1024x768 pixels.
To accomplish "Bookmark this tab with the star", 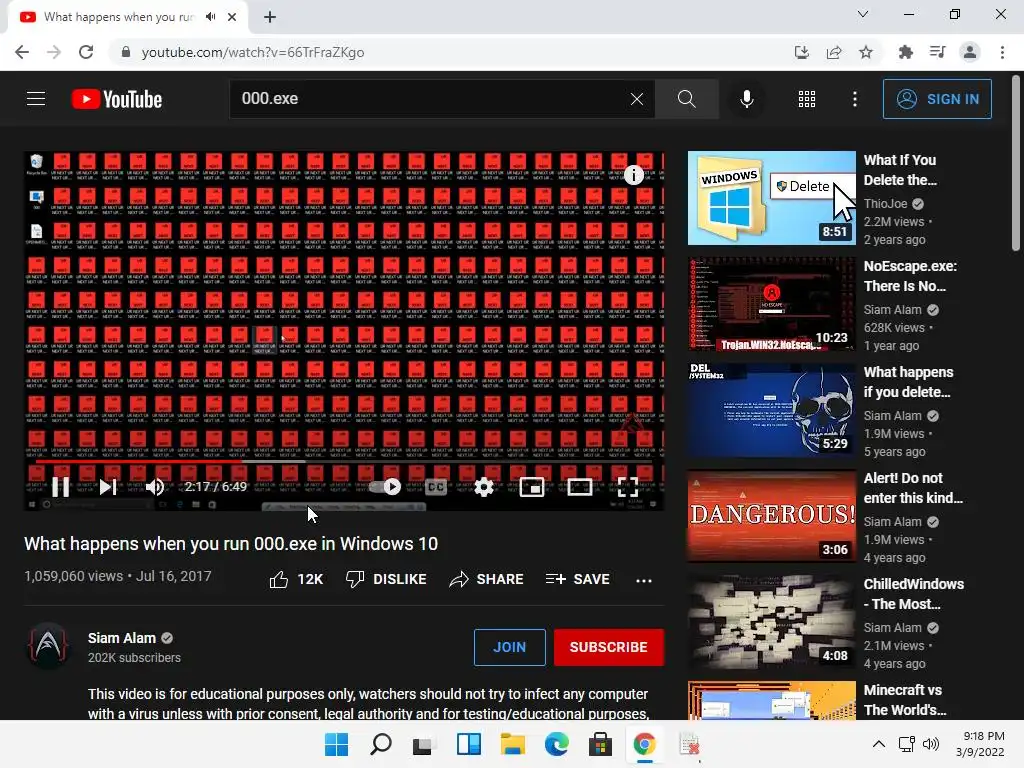I will [866, 52].
